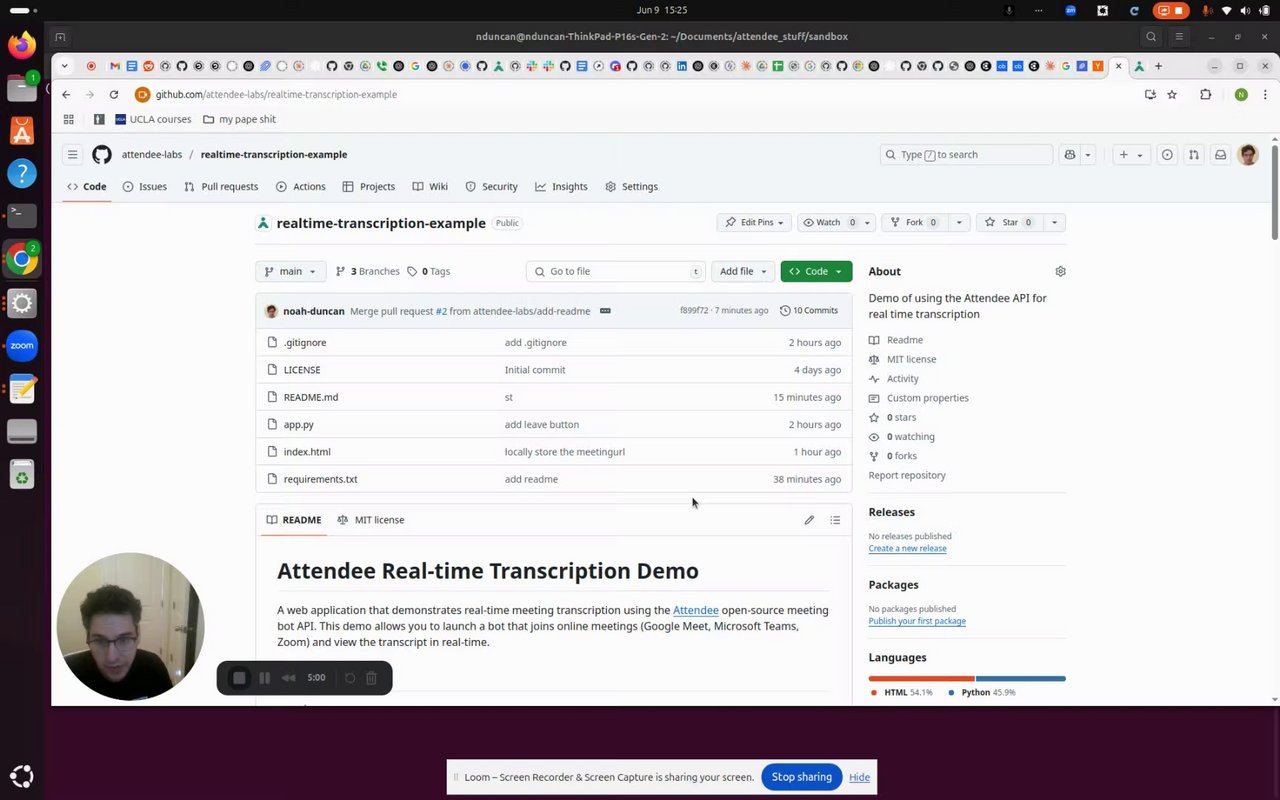Edit the README with the pencil icon
Viewport: 1280px width, 800px height.
pos(809,520)
